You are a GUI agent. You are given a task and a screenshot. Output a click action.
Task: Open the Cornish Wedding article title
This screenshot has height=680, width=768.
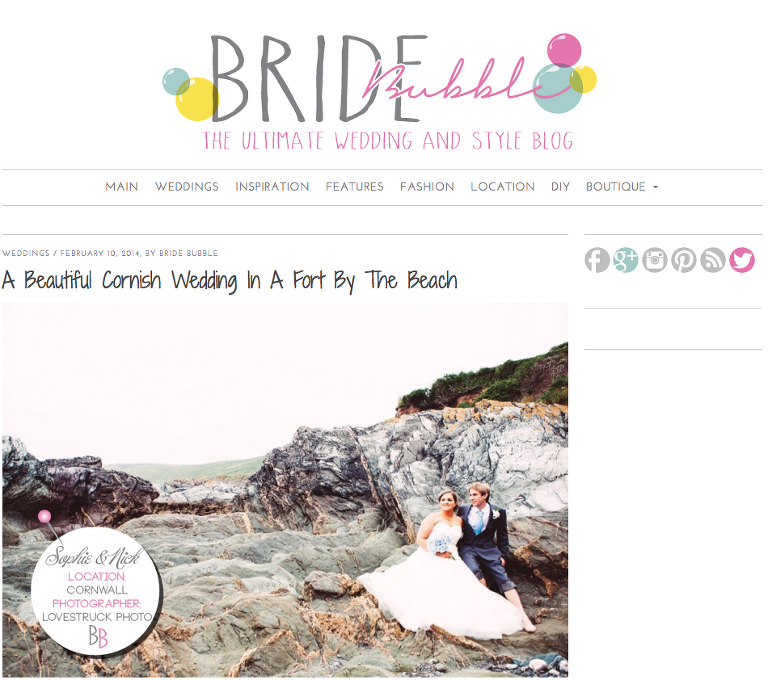tap(230, 281)
